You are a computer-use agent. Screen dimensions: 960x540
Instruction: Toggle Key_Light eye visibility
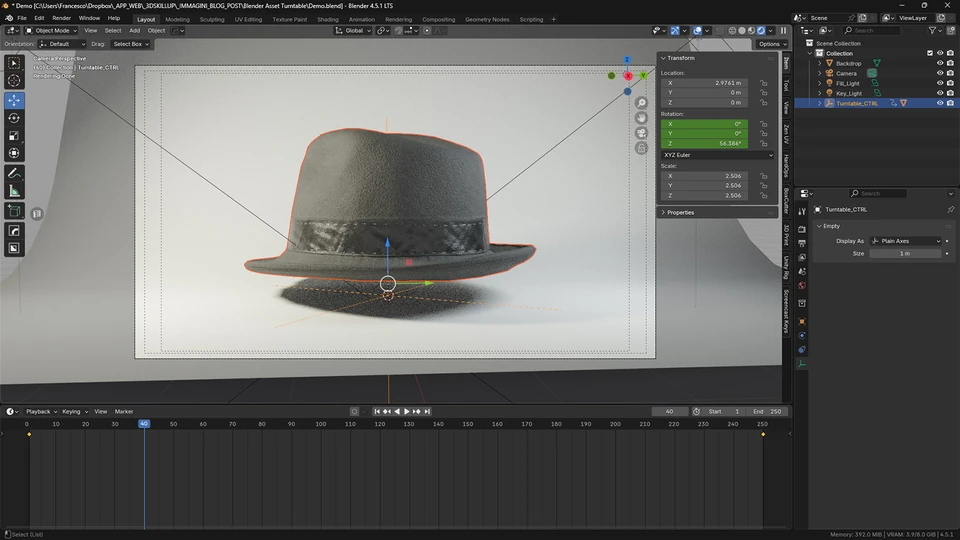[x=940, y=93]
